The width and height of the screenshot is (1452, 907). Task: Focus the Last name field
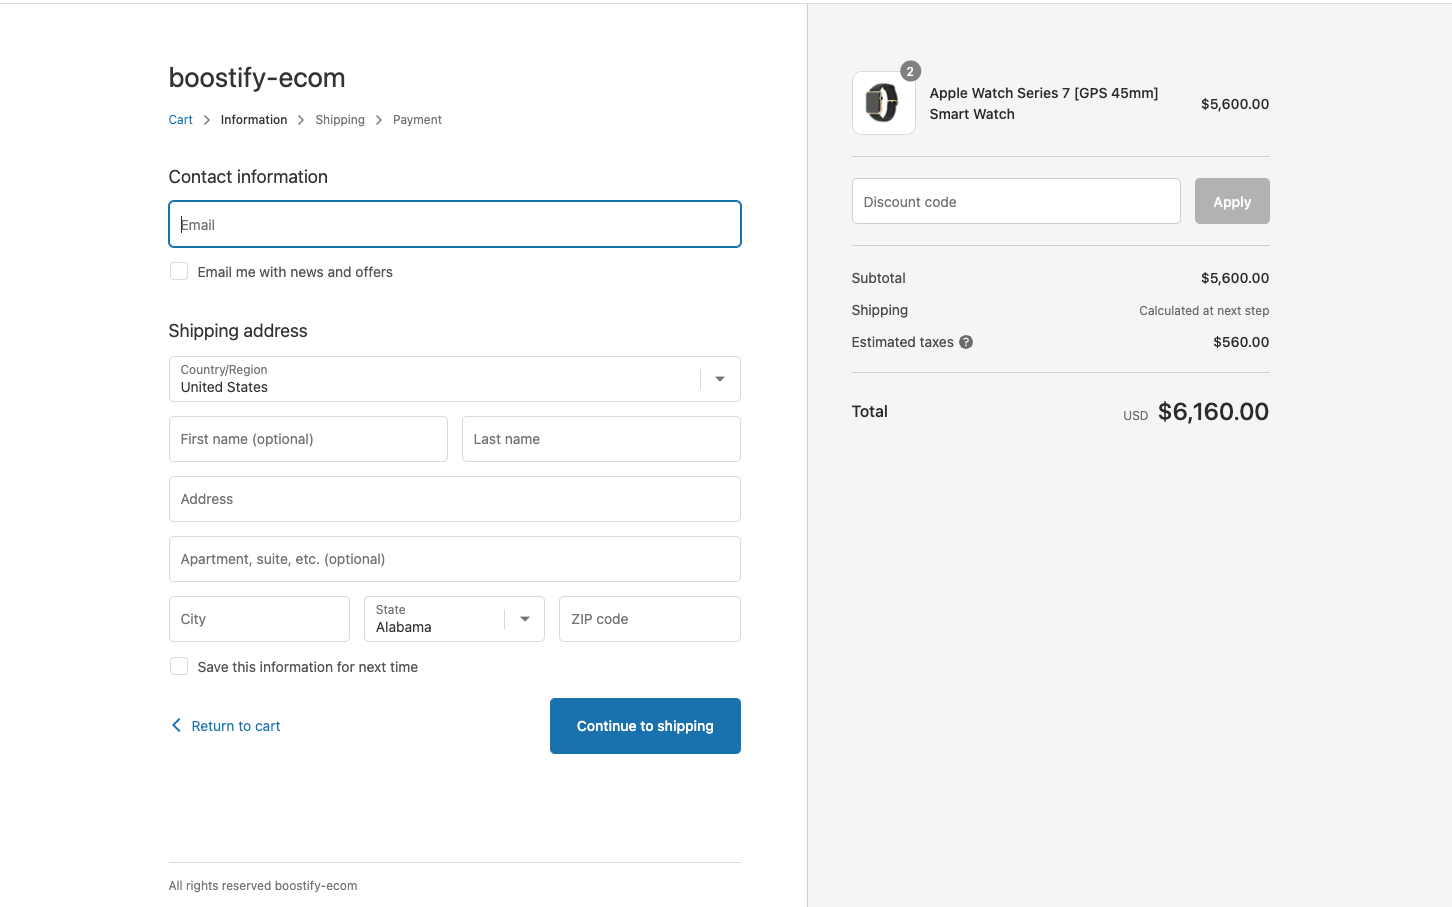[601, 439]
